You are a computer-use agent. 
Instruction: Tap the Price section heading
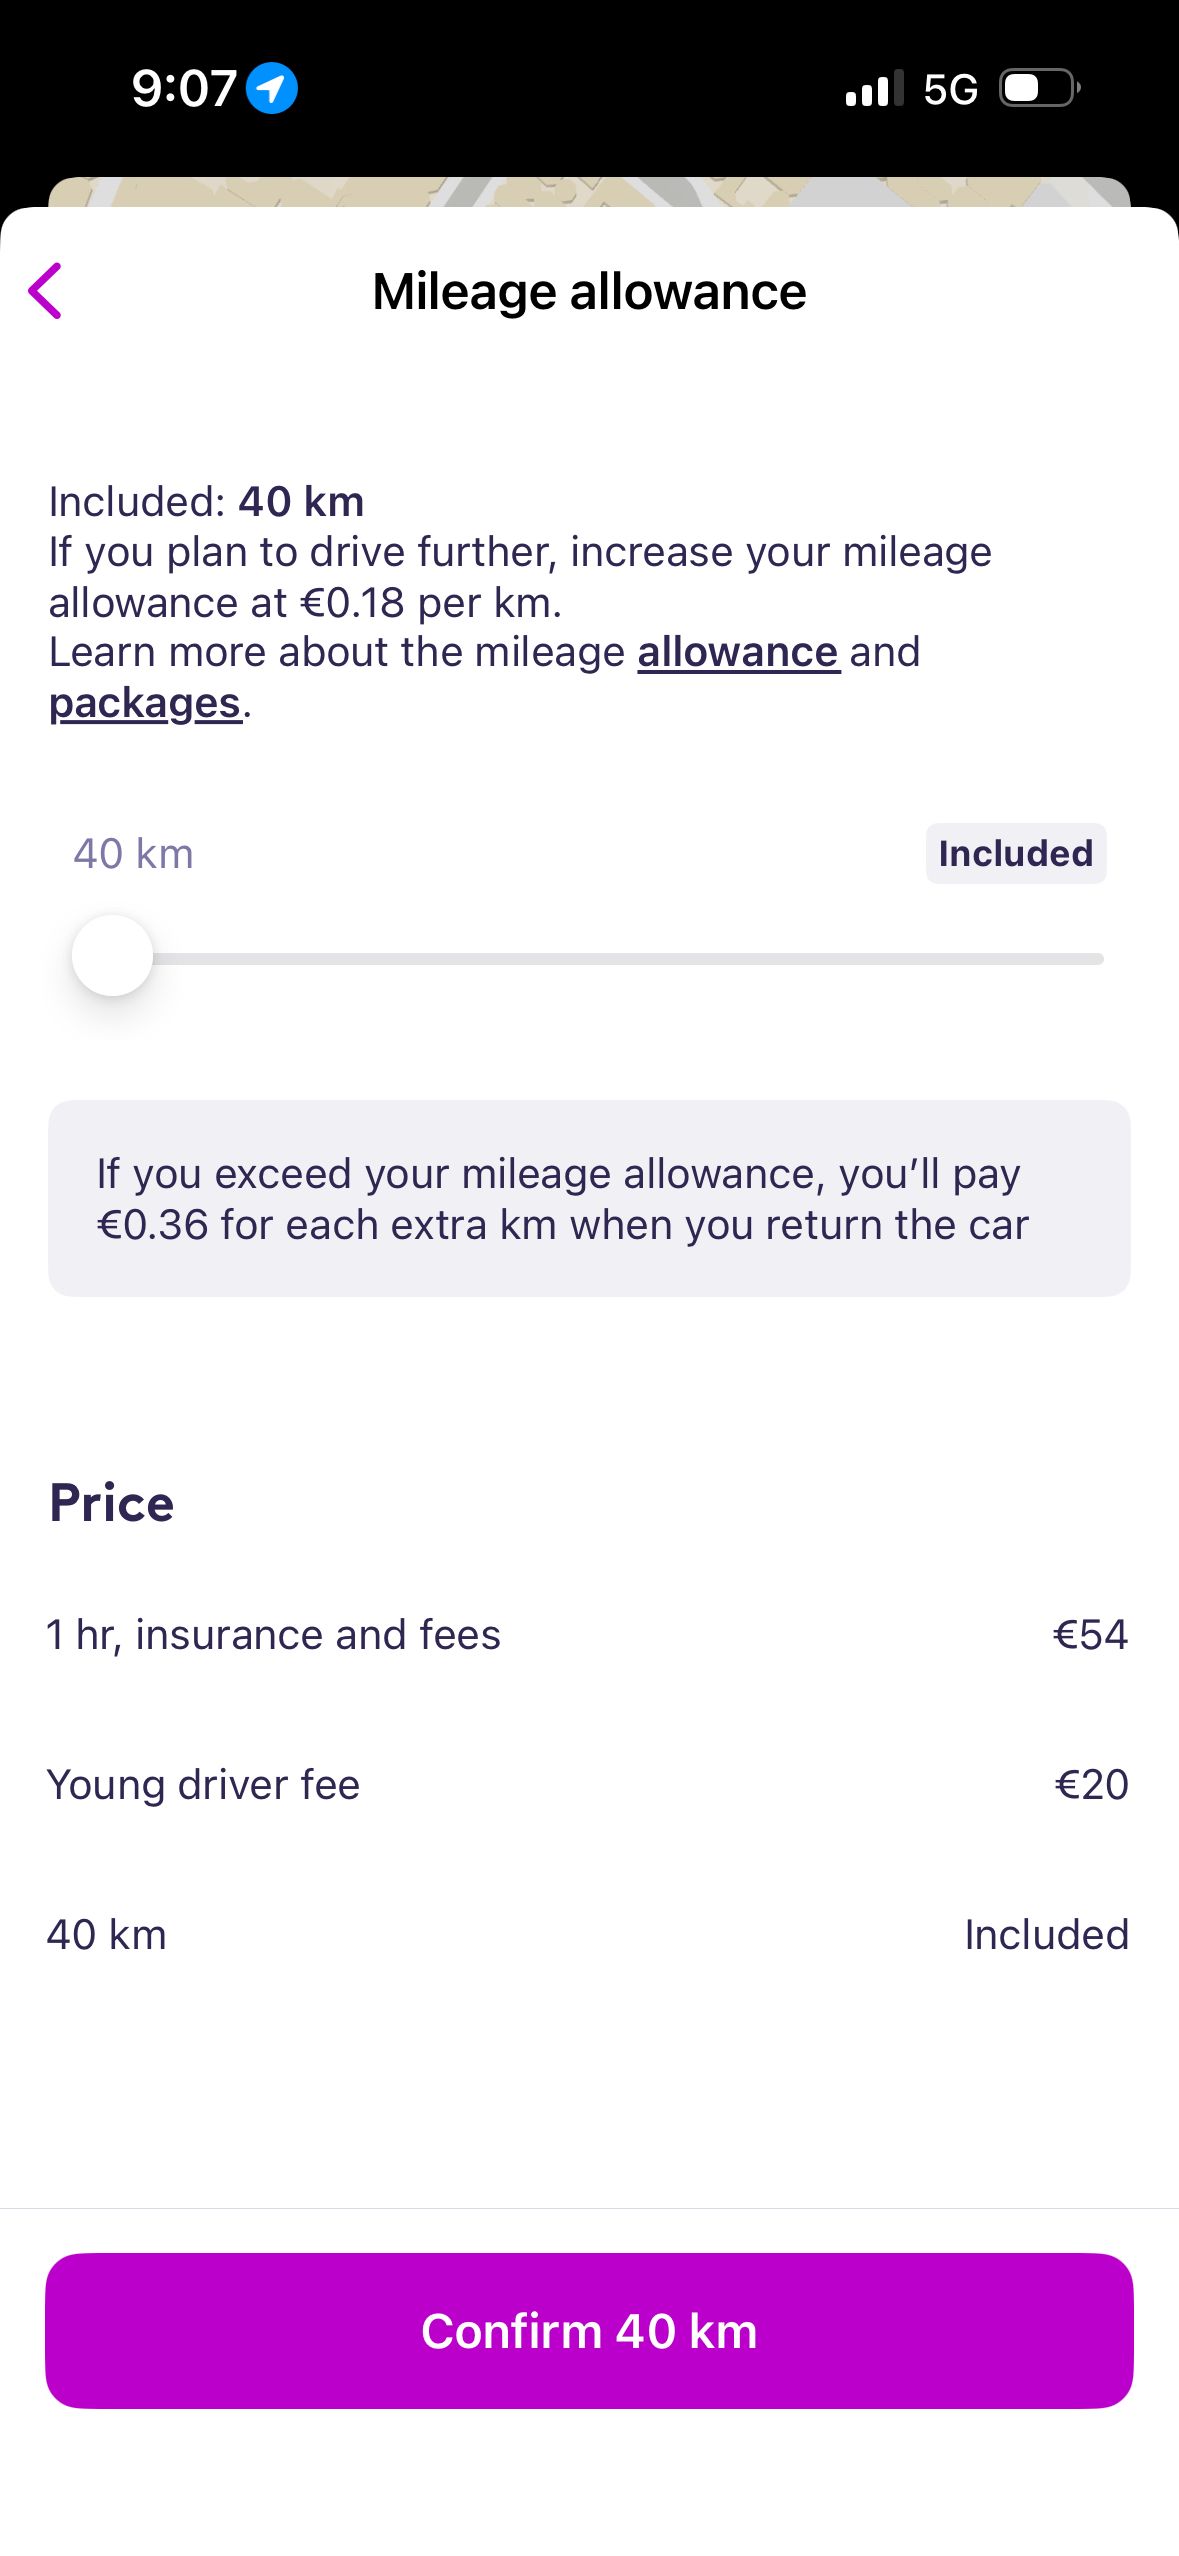pyautogui.click(x=111, y=1503)
